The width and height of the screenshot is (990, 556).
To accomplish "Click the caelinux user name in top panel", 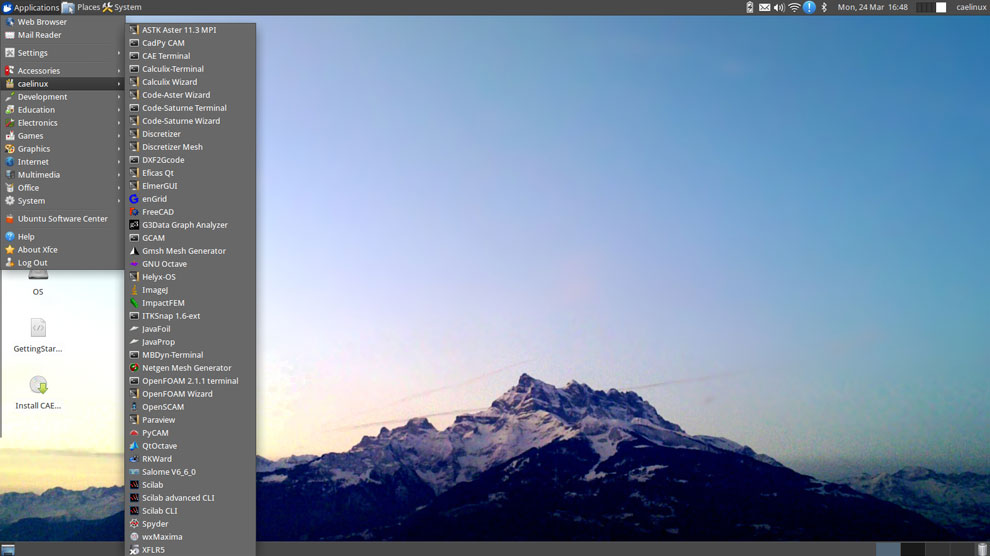I will pyautogui.click(x=971, y=8).
